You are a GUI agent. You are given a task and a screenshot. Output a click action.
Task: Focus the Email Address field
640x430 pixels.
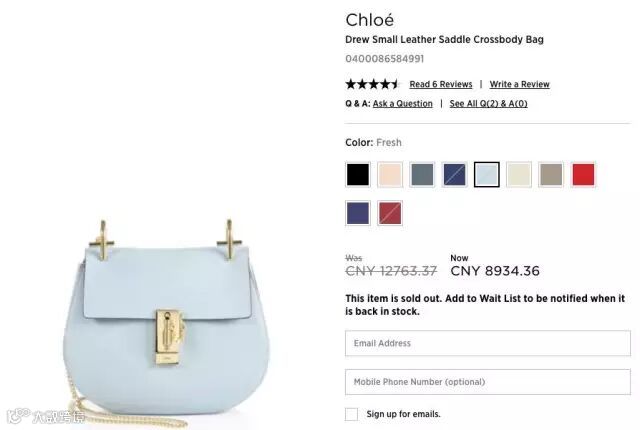488,343
